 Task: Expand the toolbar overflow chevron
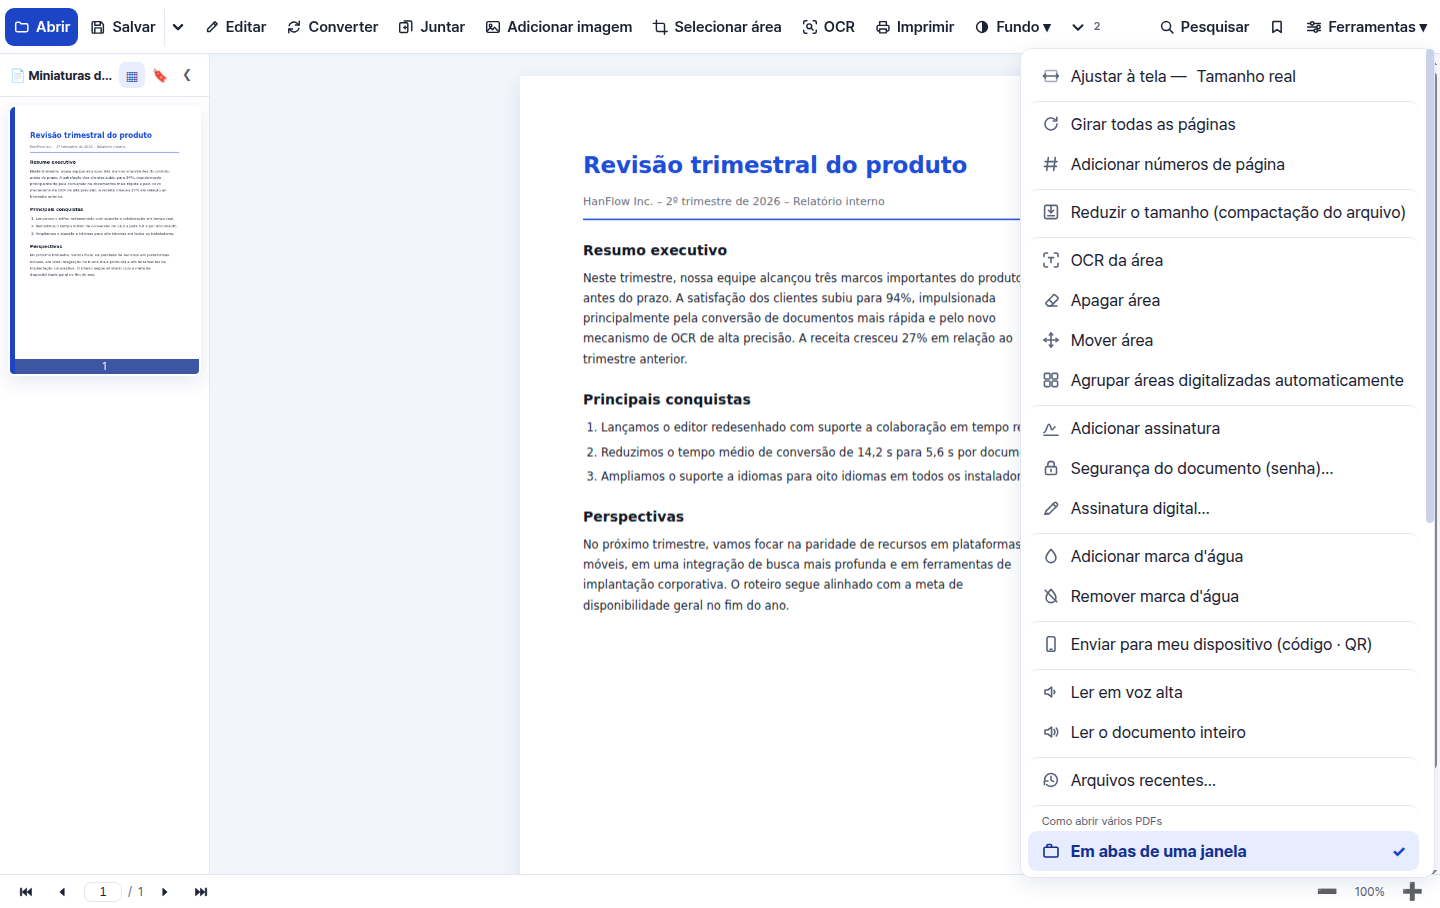[1078, 27]
